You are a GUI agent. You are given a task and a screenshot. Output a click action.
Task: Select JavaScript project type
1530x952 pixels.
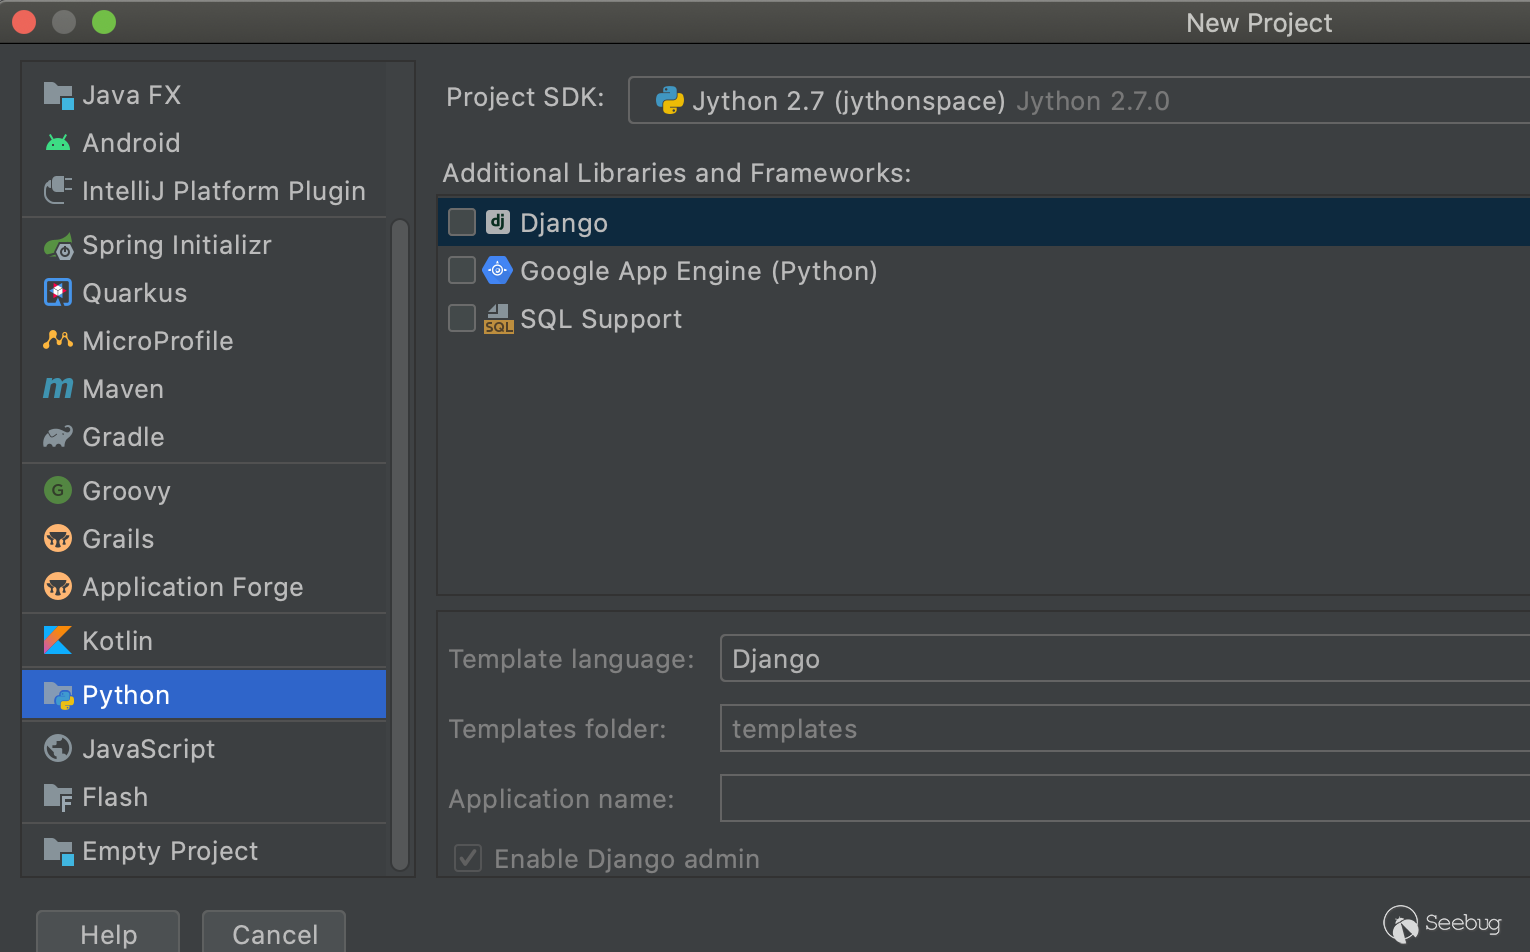(148, 749)
